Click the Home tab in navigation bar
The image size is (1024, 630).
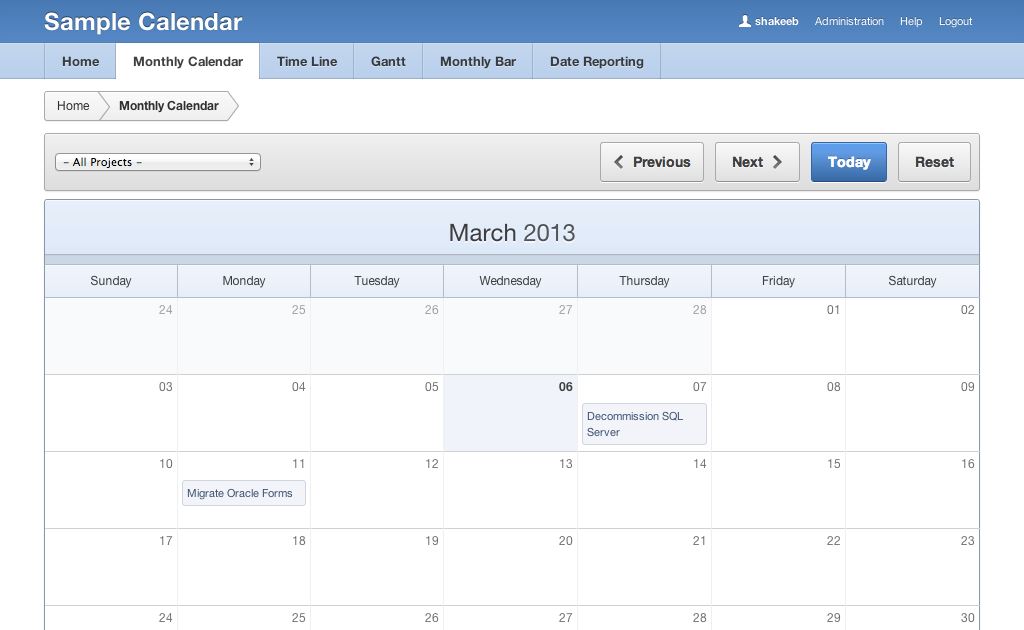tap(80, 61)
